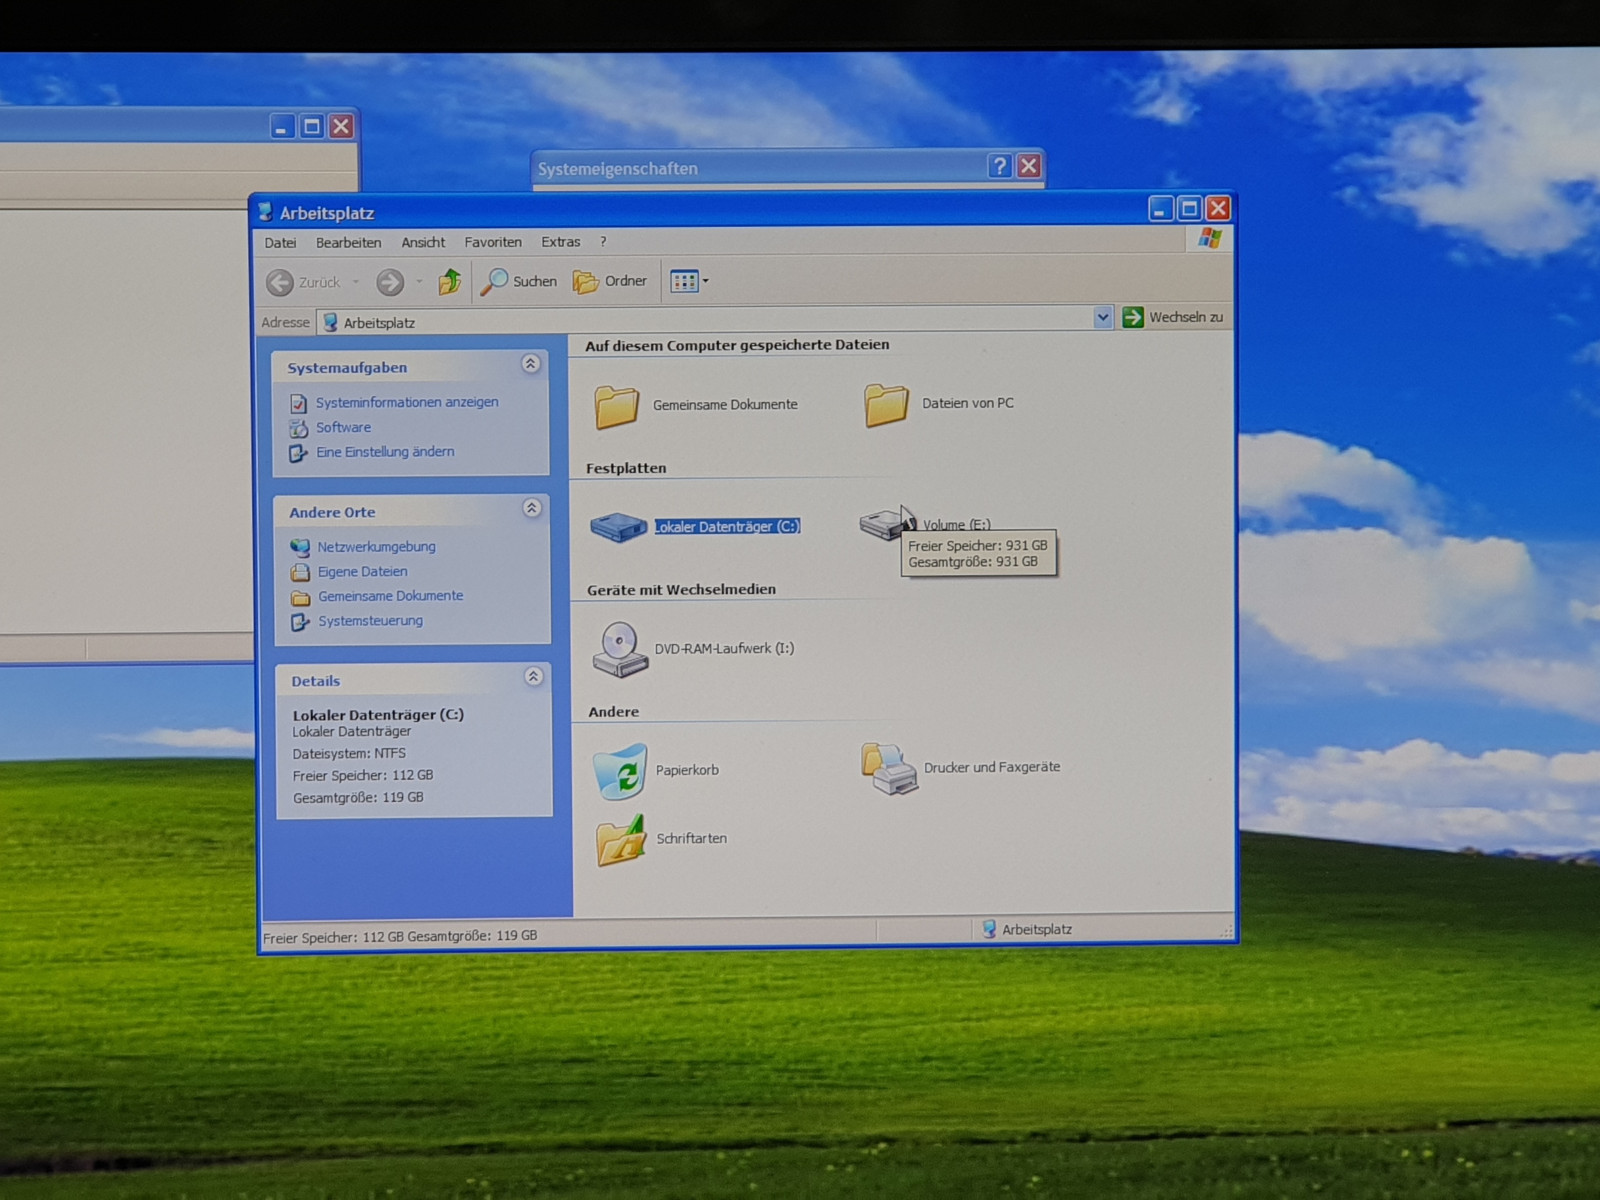This screenshot has width=1600, height=1200.
Task: Click the Wechseln zu go button
Action: (x=1173, y=317)
